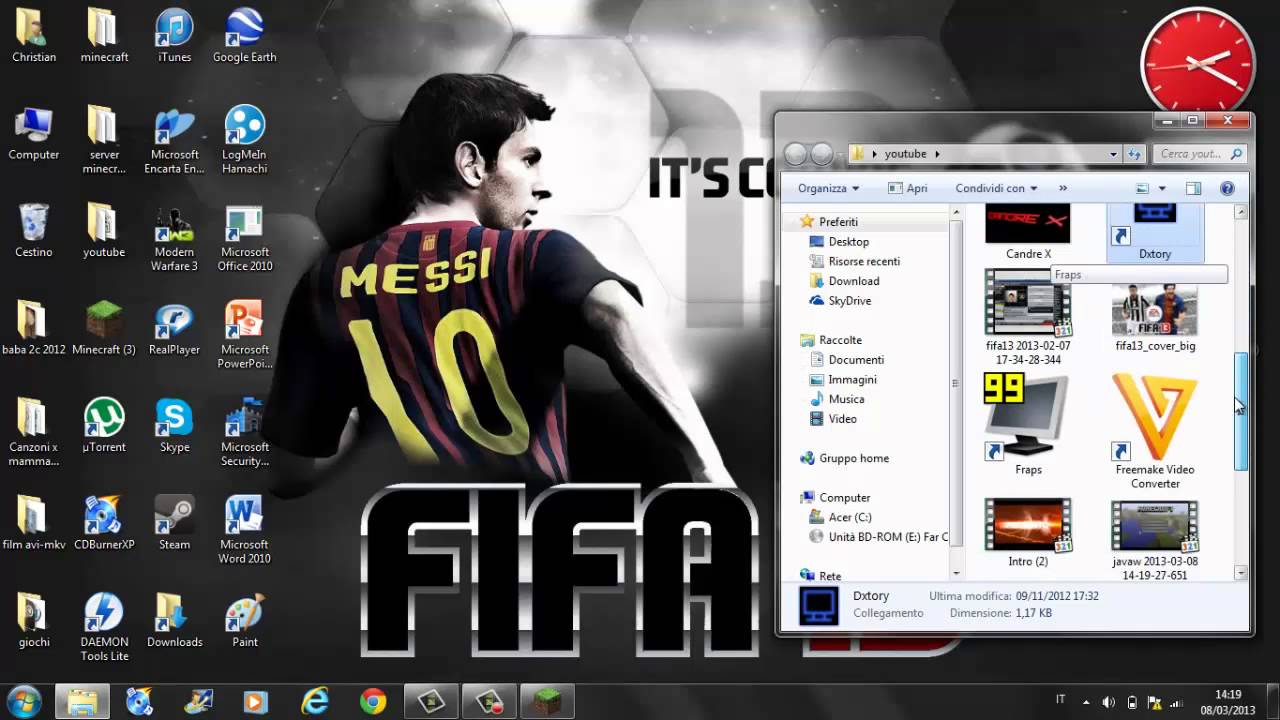
Task: Open SkyDrive in the navigation pane
Action: [x=849, y=301]
